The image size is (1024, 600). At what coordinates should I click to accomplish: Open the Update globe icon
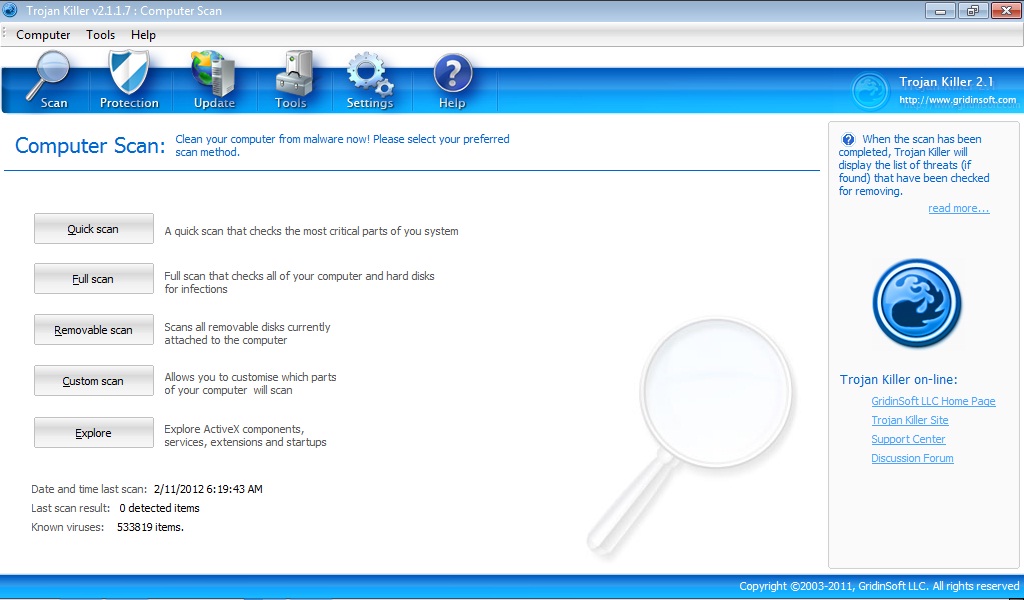tap(214, 80)
